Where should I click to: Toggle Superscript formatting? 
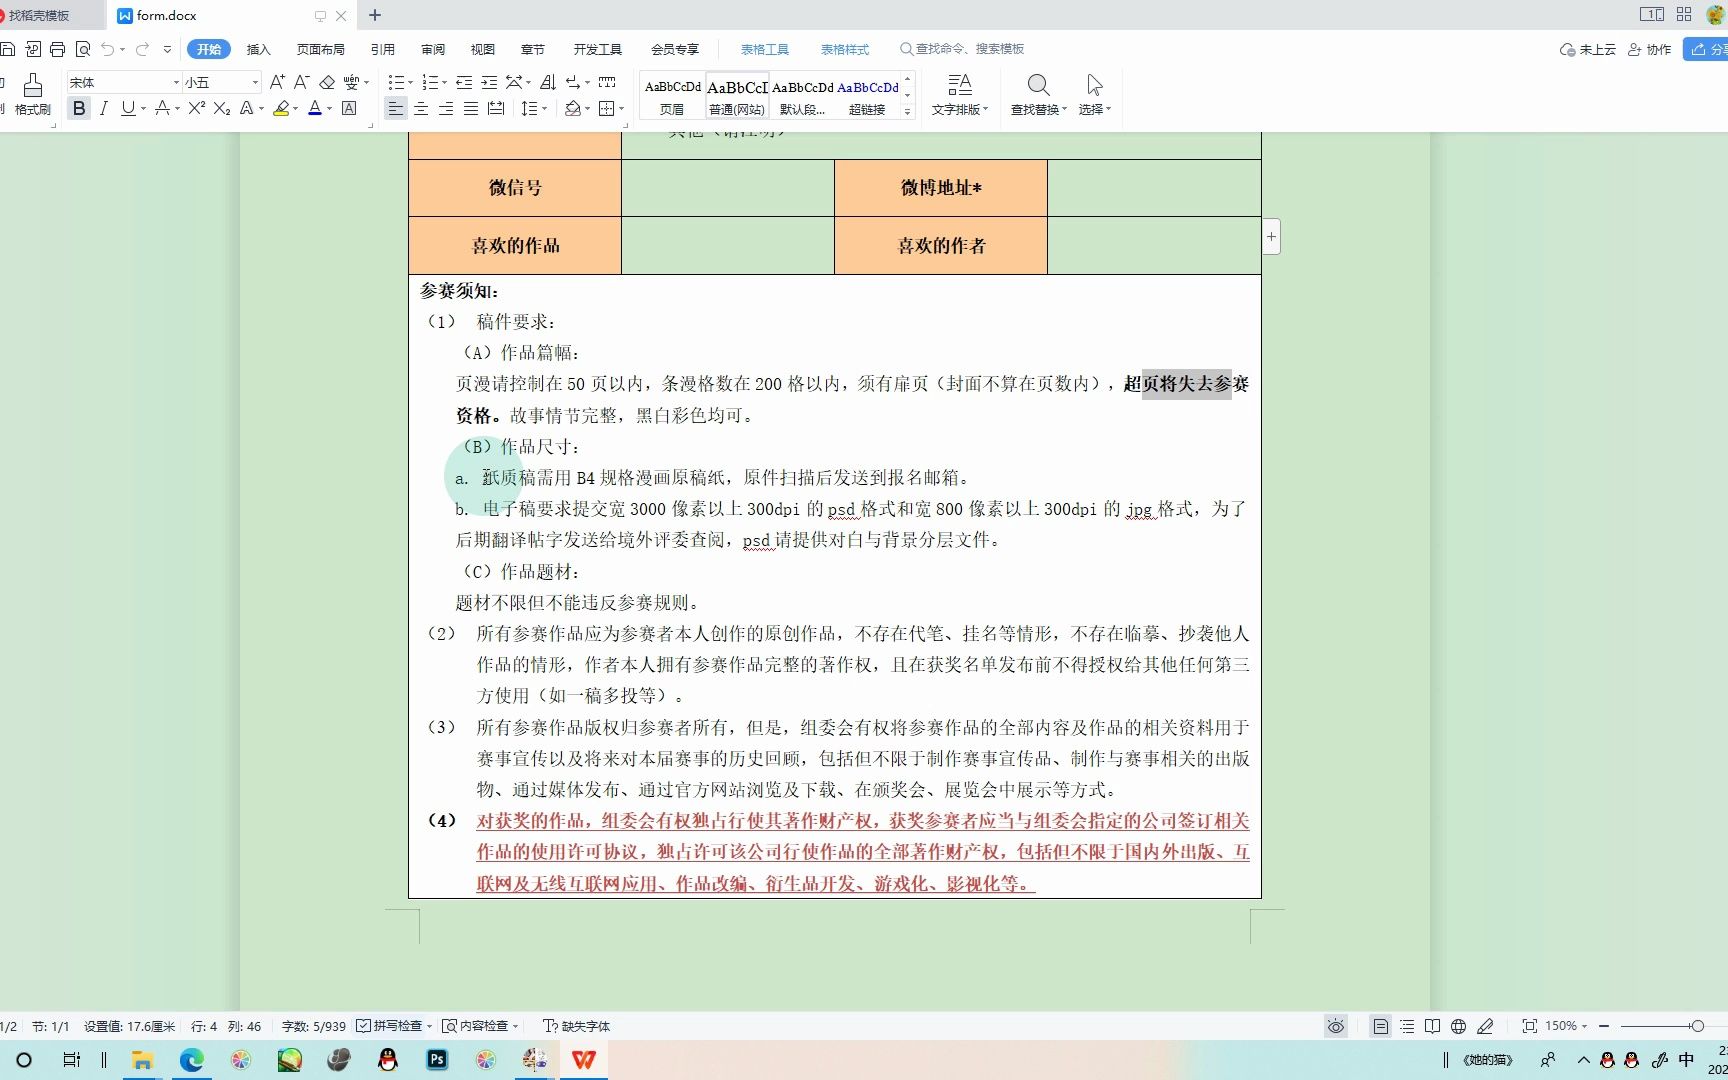click(x=196, y=109)
